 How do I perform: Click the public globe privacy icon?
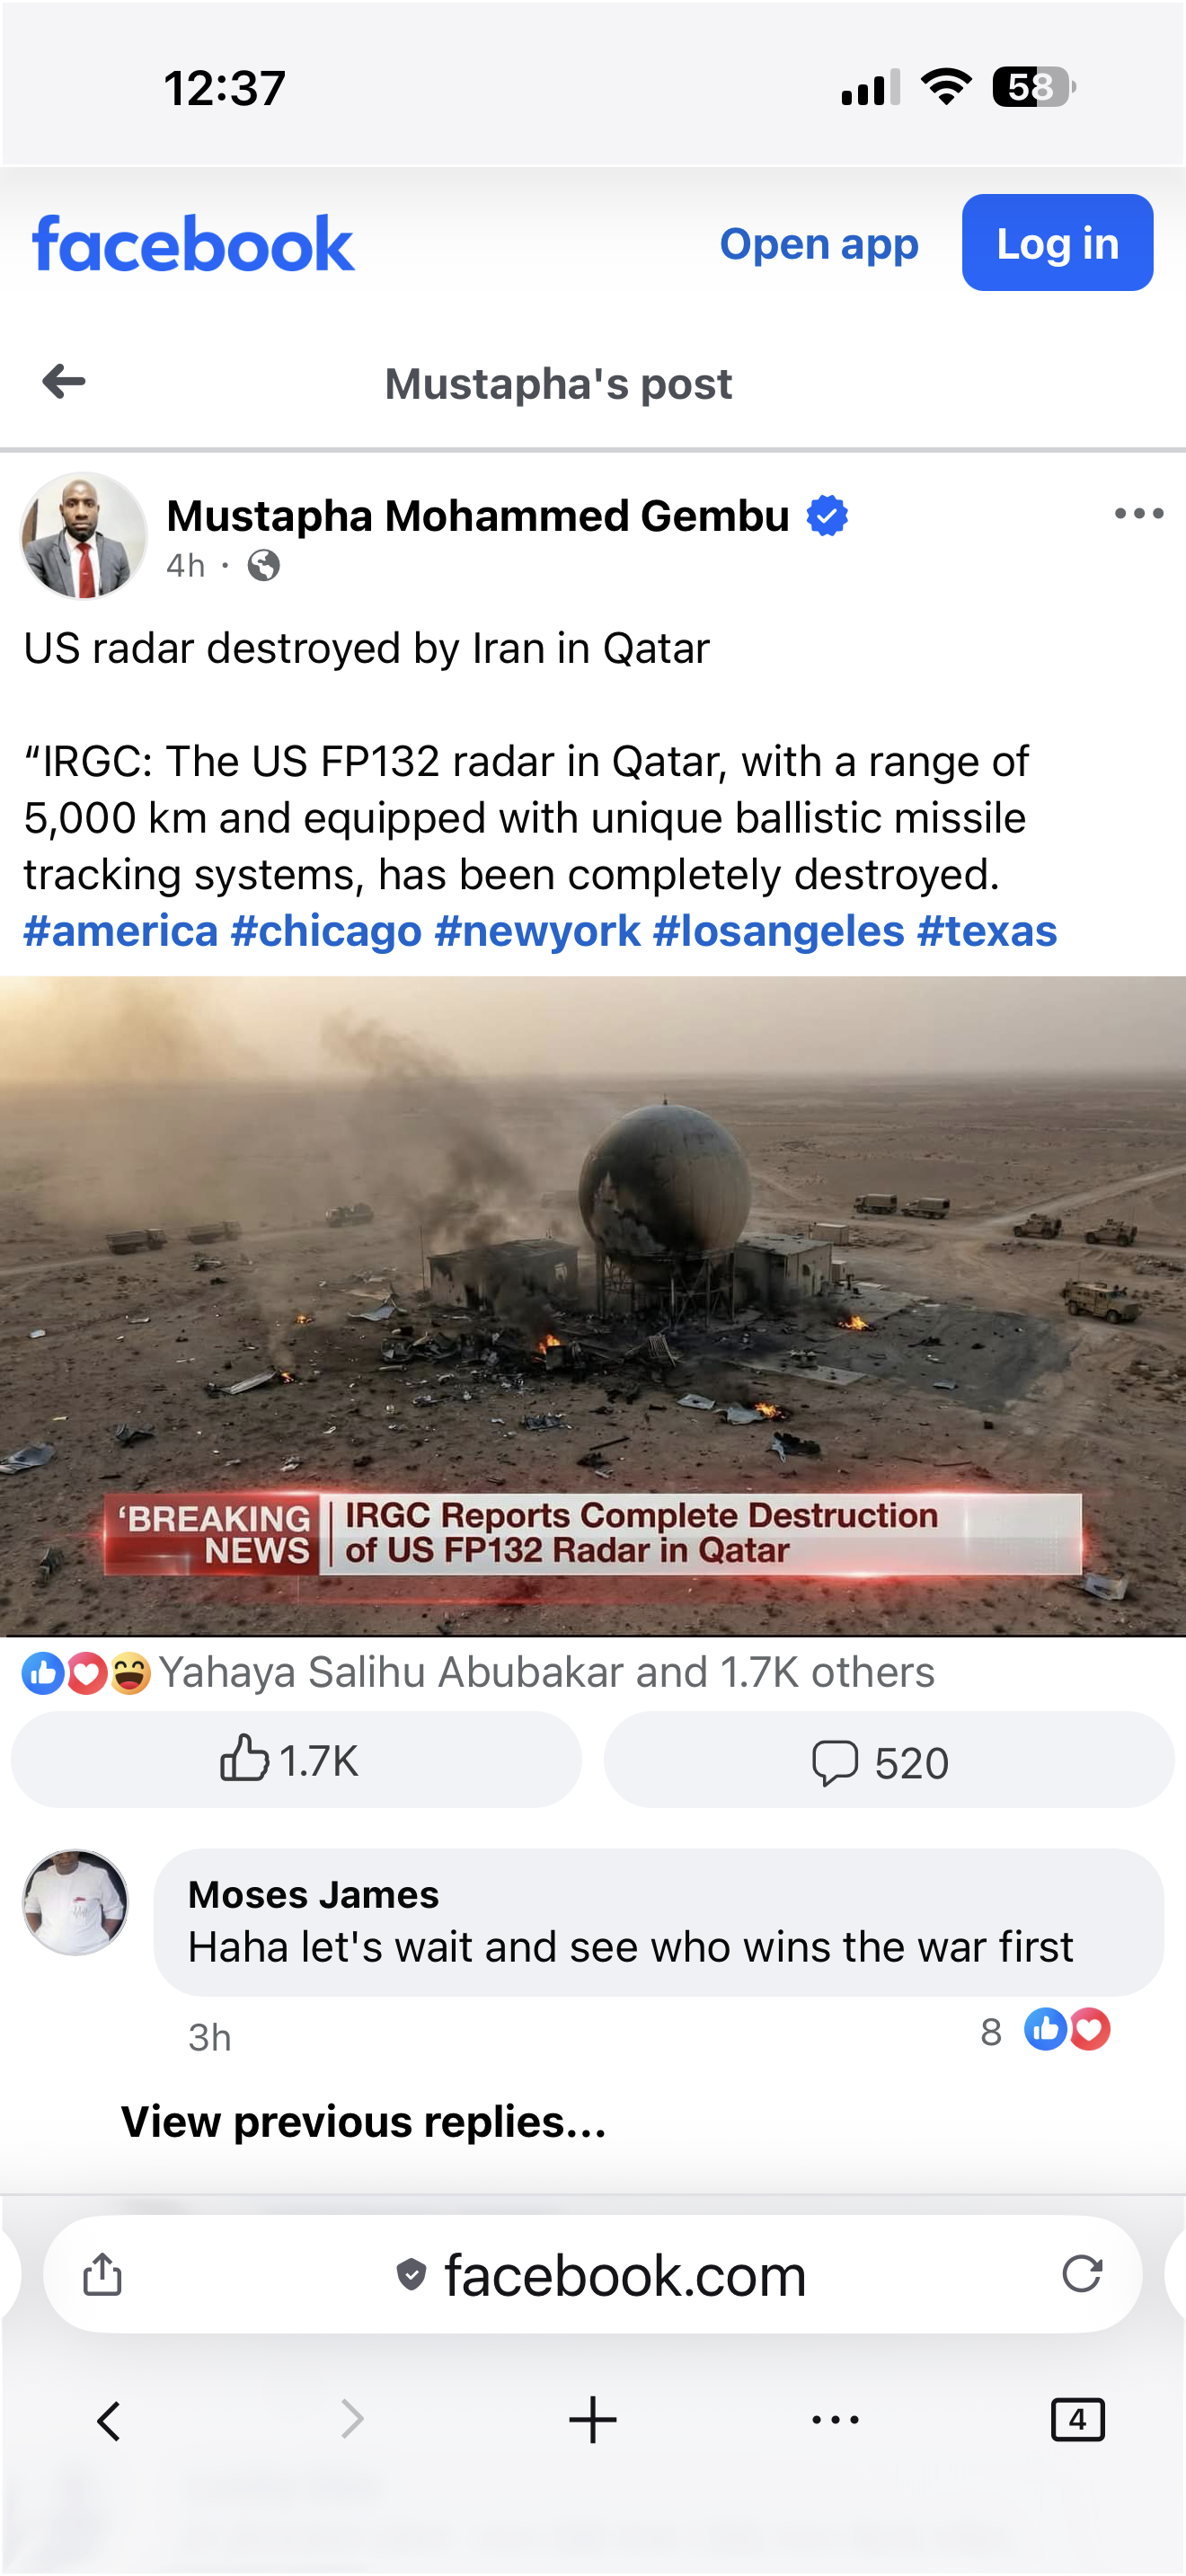coord(264,566)
